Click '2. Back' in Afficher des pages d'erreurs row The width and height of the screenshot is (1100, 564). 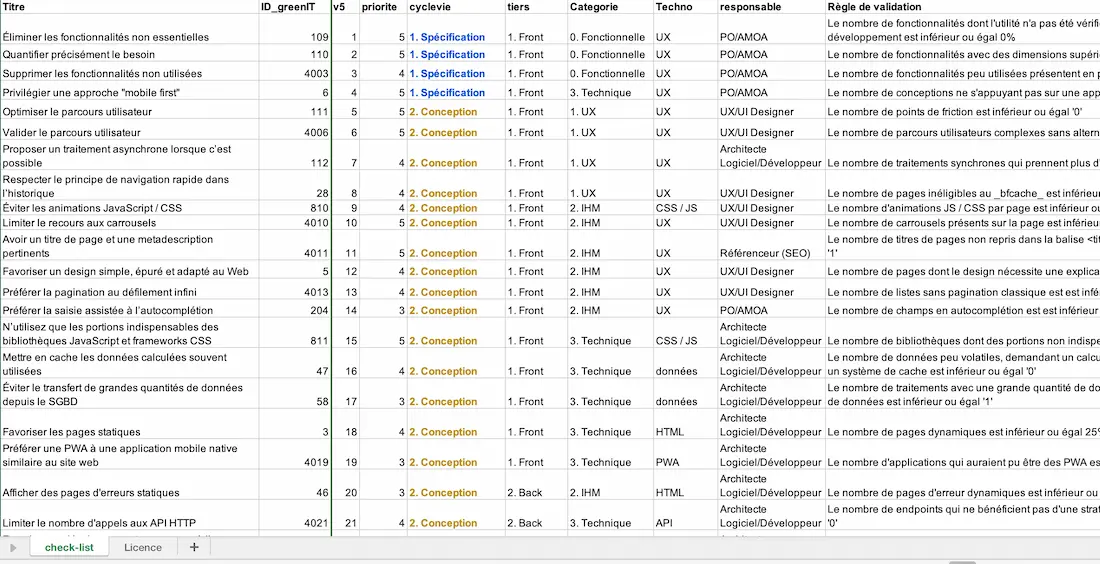pyautogui.click(x=537, y=485)
